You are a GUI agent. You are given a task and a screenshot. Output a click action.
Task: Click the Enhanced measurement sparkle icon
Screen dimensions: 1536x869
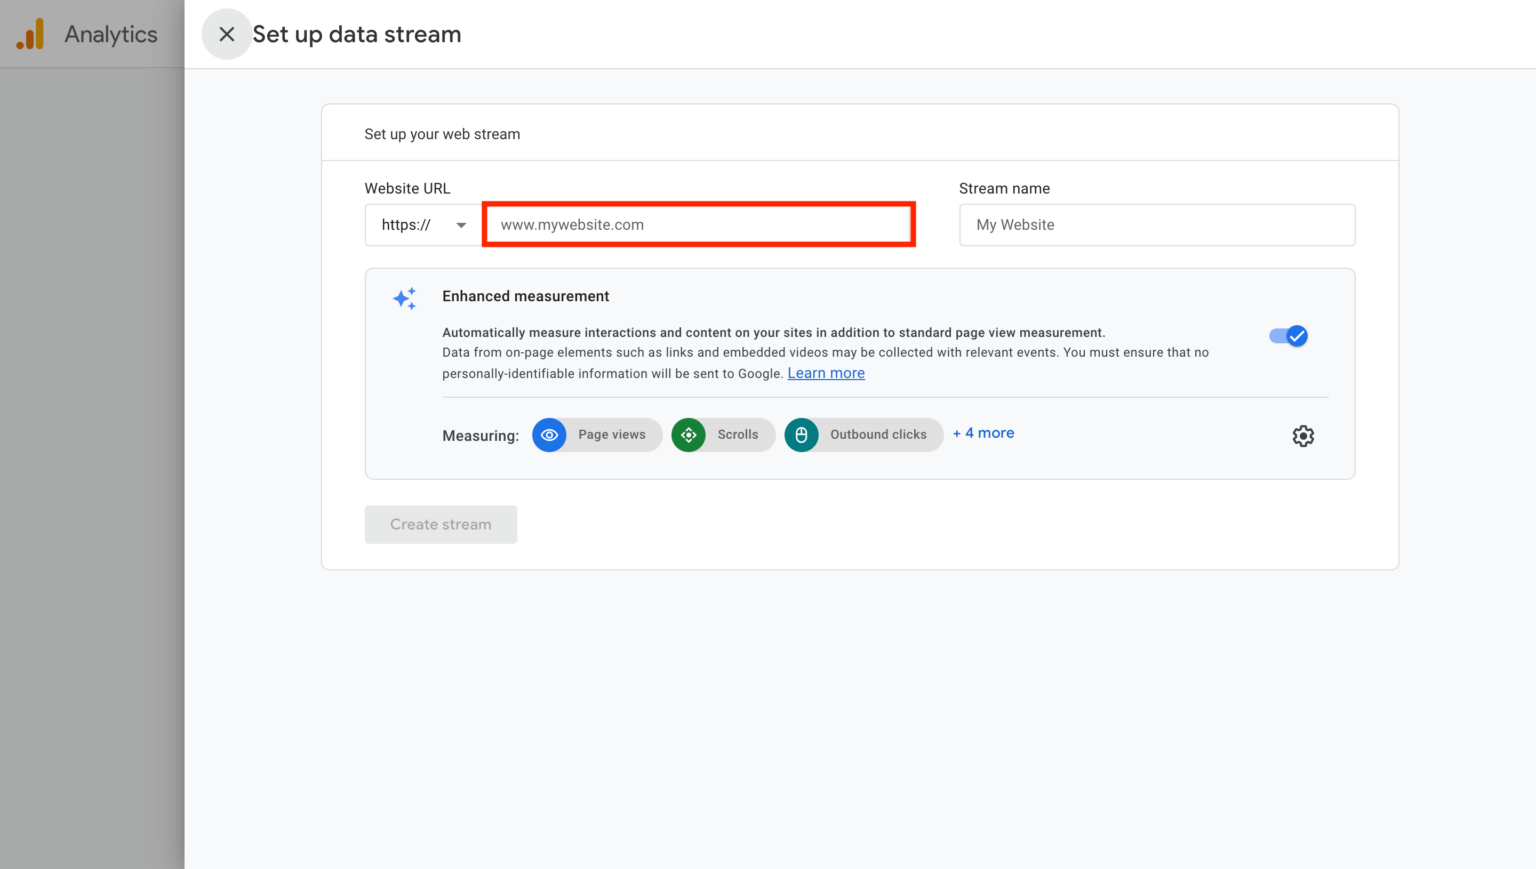pyautogui.click(x=404, y=297)
